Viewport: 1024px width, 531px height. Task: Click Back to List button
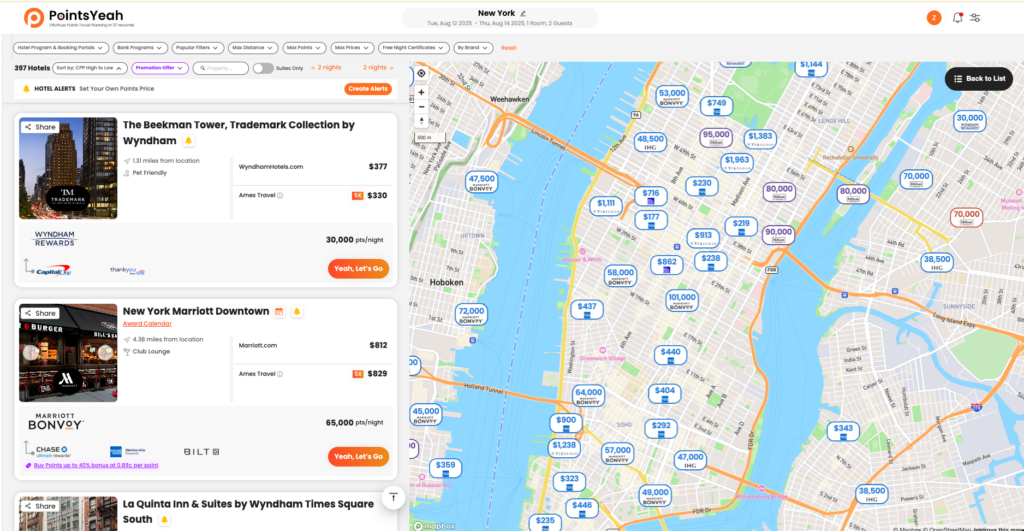click(979, 78)
